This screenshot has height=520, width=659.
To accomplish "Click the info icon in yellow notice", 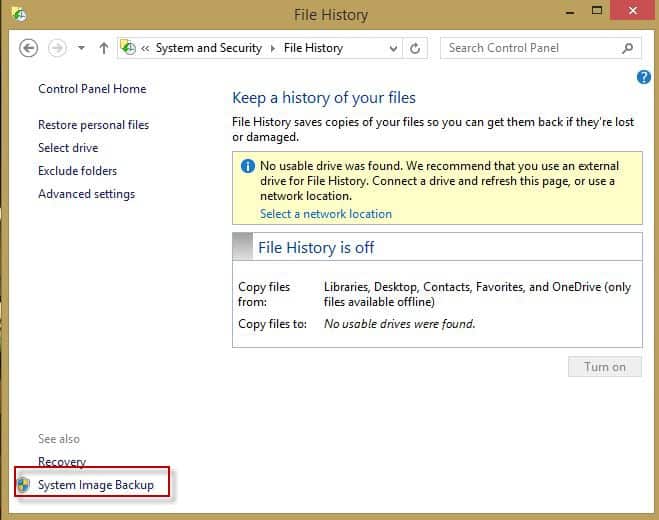I will 248,166.
